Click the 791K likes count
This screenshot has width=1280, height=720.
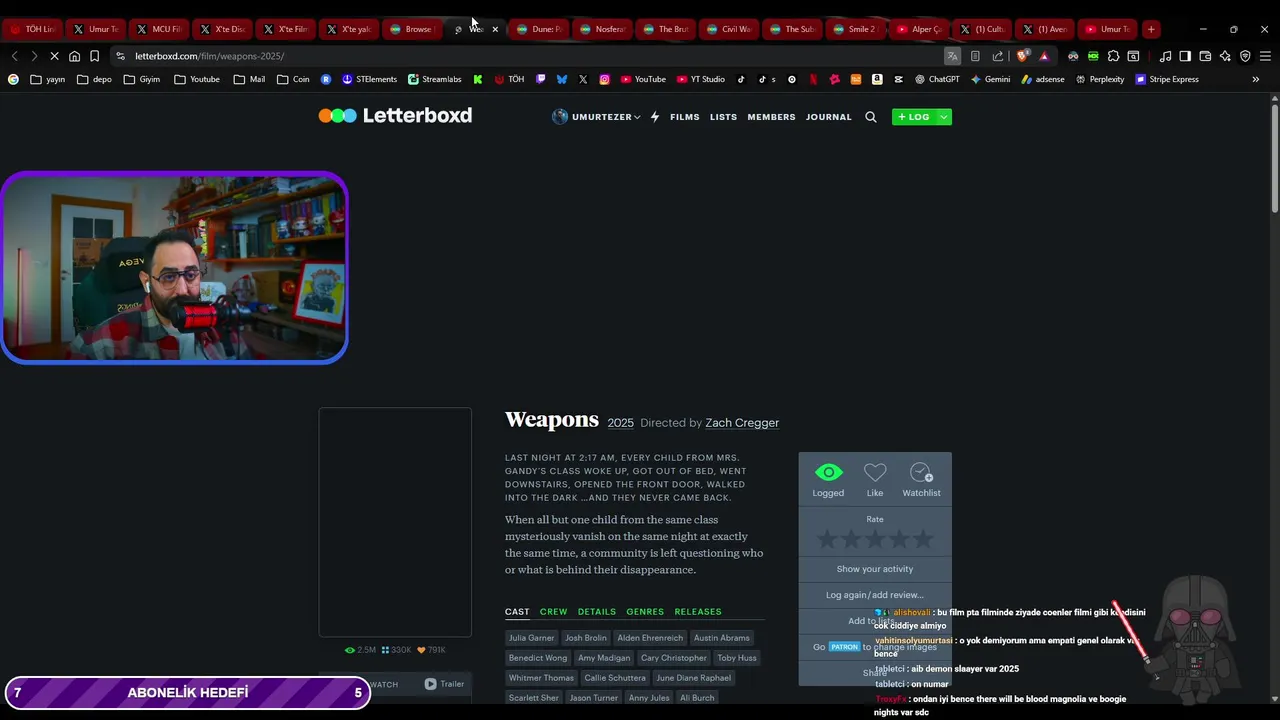coord(432,650)
